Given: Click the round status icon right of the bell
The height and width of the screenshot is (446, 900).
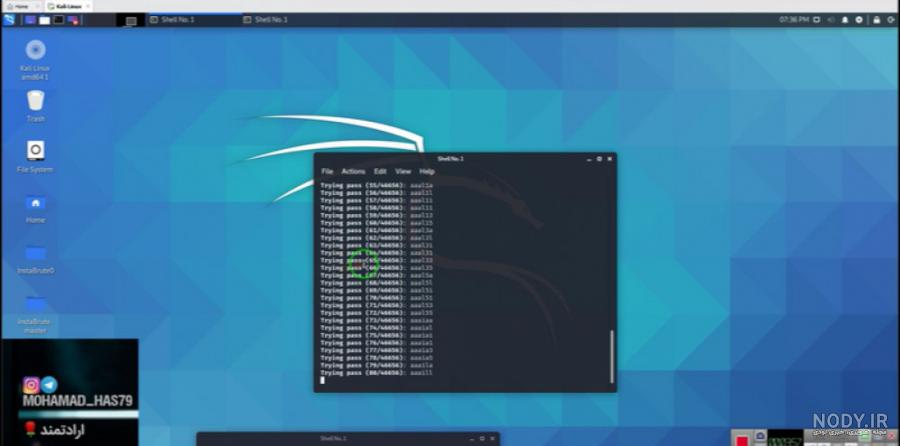Looking at the screenshot, I should 859,20.
